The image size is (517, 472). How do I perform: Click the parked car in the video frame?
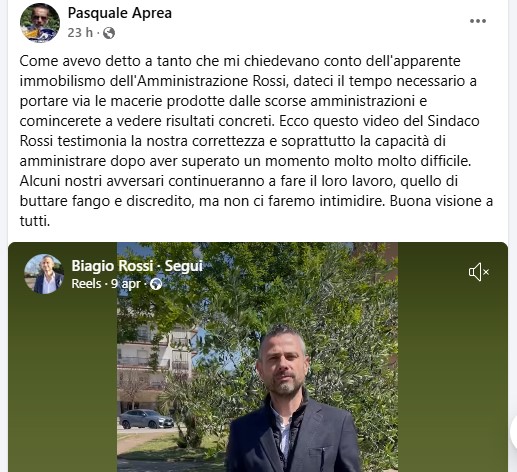pyautogui.click(x=147, y=419)
